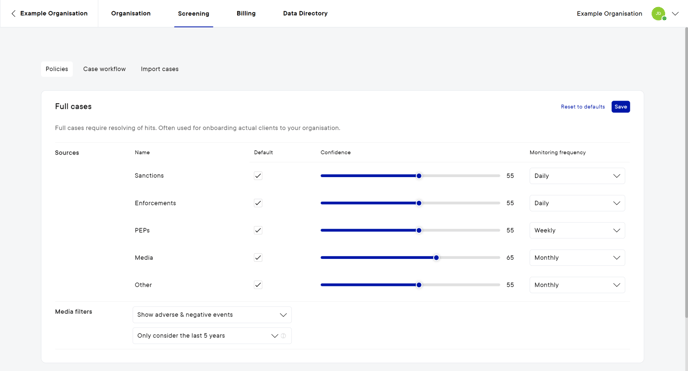The height and width of the screenshot is (371, 688).
Task: Select the Policies sub-tab
Action: coord(57,69)
